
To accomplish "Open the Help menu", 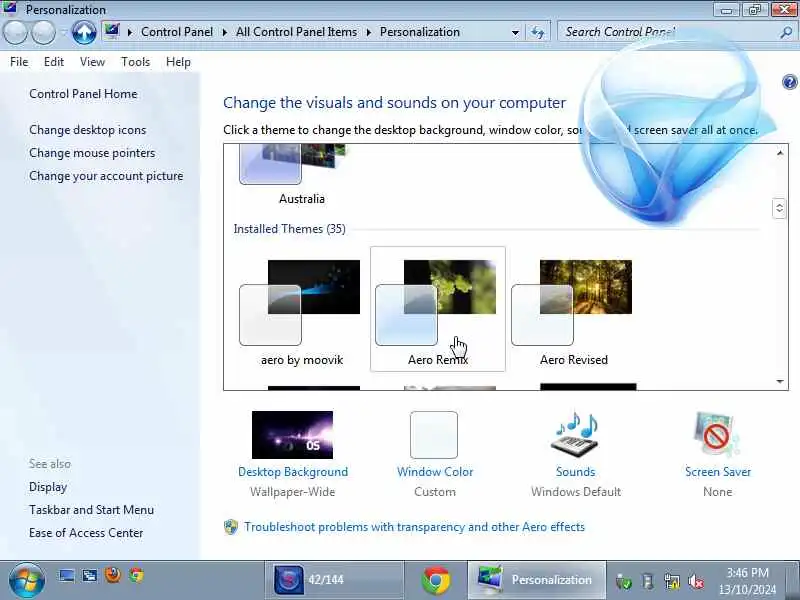I will click(178, 62).
